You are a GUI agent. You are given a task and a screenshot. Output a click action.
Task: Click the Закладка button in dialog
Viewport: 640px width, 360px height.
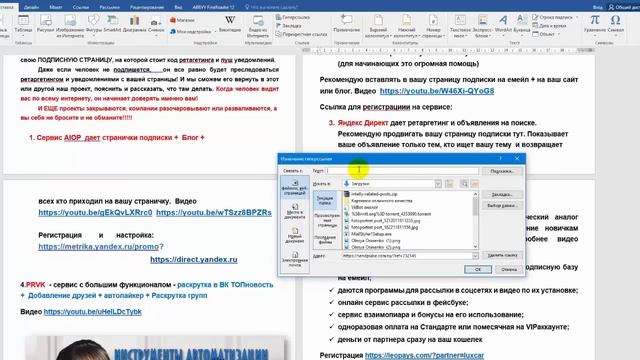click(502, 195)
